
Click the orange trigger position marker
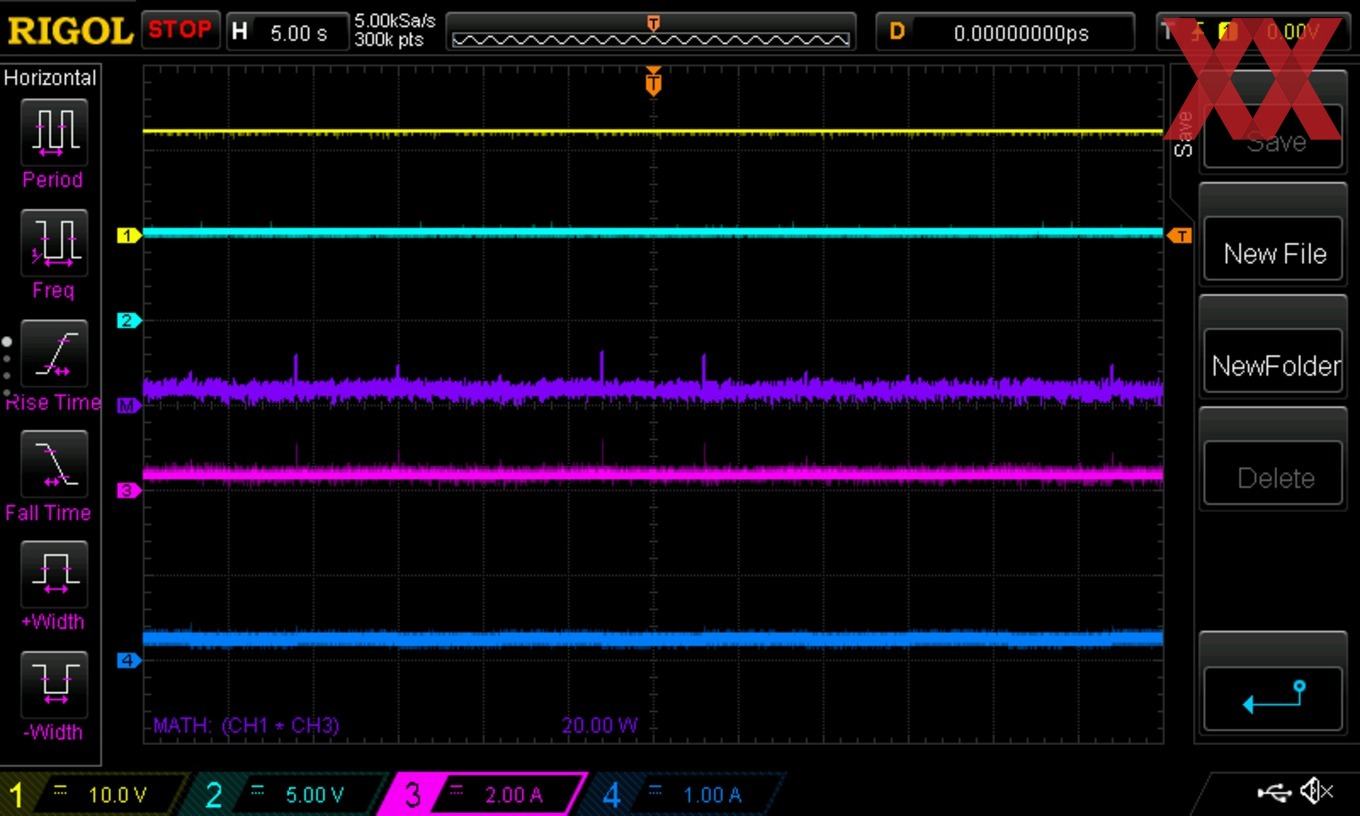[653, 81]
